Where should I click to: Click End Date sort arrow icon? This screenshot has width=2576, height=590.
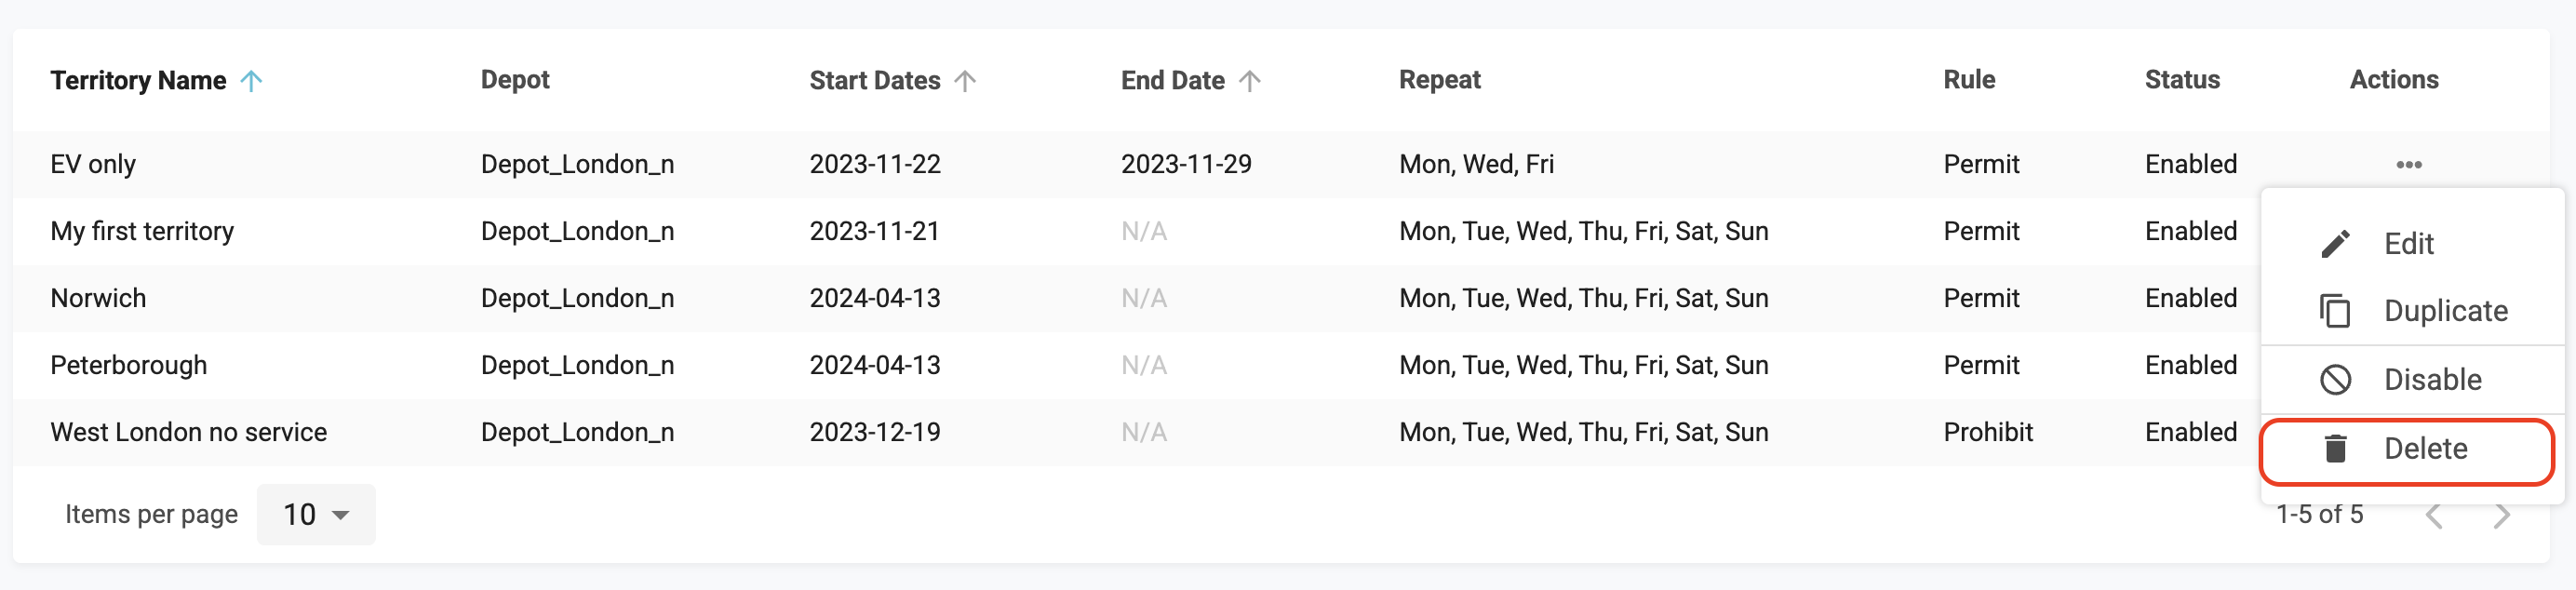pyautogui.click(x=1250, y=81)
